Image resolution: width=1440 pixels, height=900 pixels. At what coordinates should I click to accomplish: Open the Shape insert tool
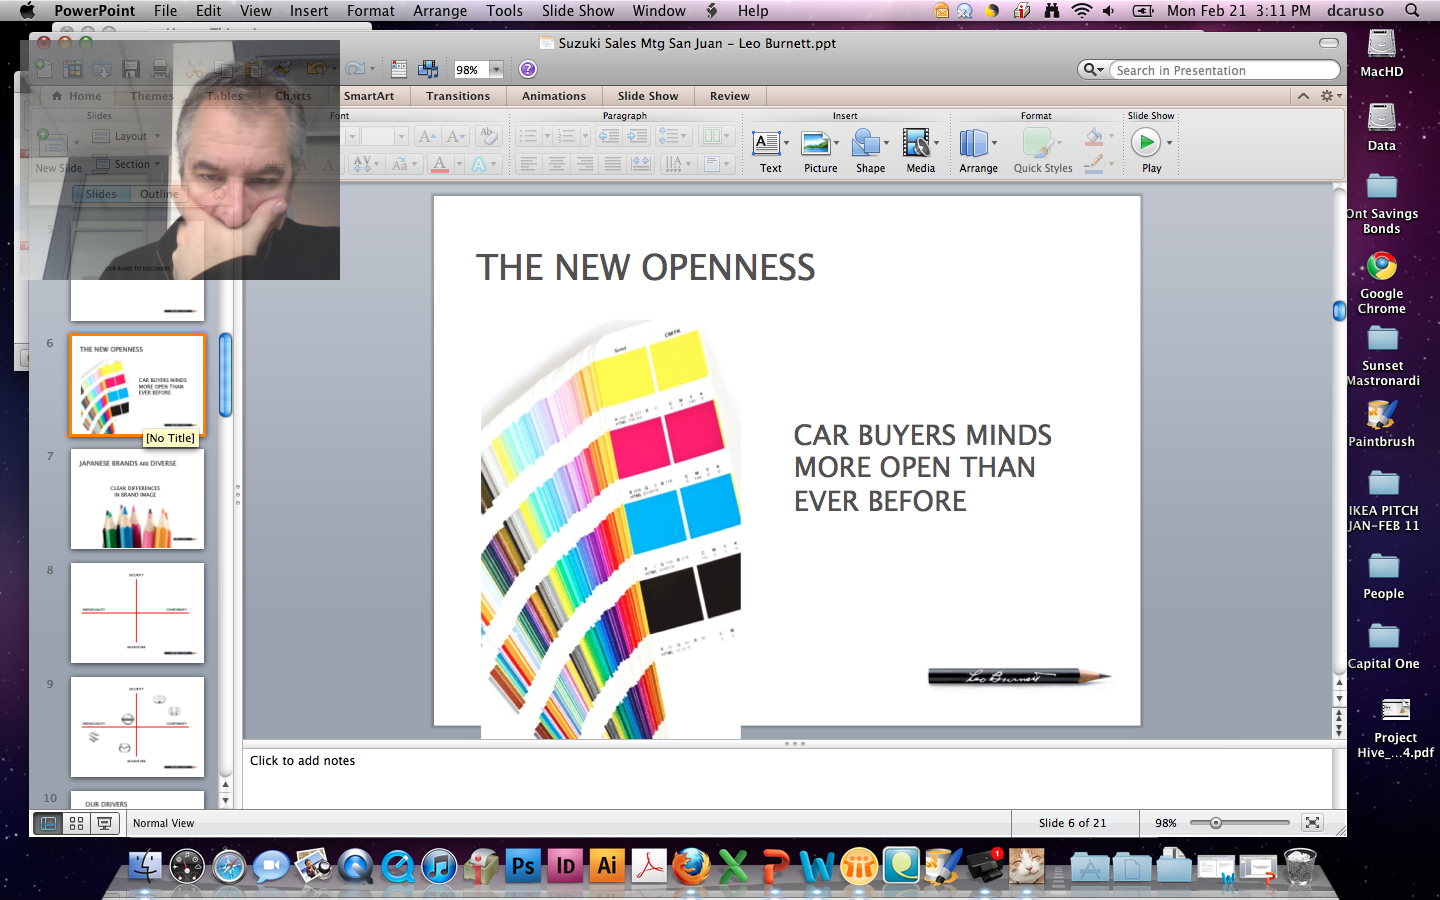pyautogui.click(x=867, y=145)
